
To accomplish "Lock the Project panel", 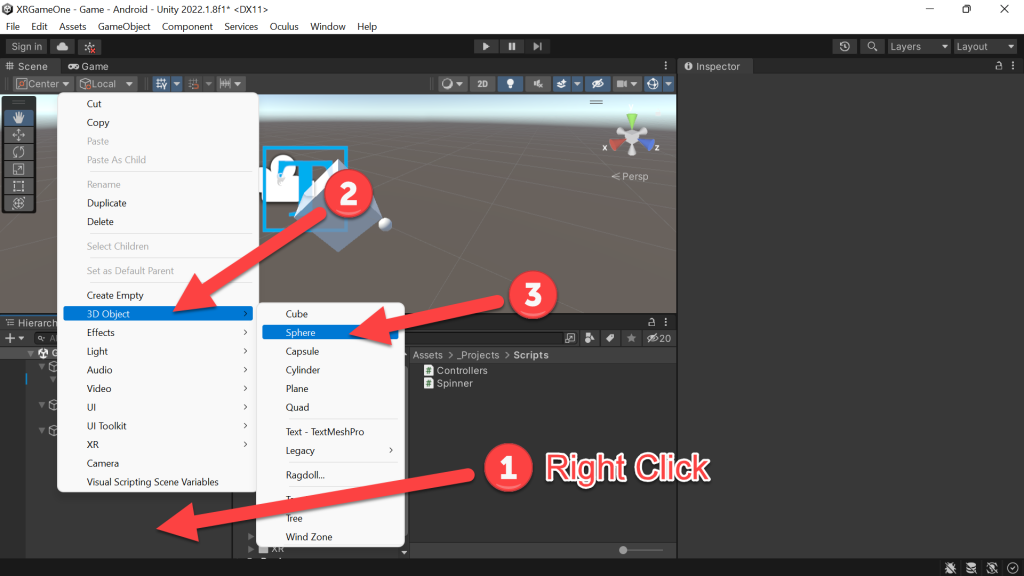I will coord(651,322).
